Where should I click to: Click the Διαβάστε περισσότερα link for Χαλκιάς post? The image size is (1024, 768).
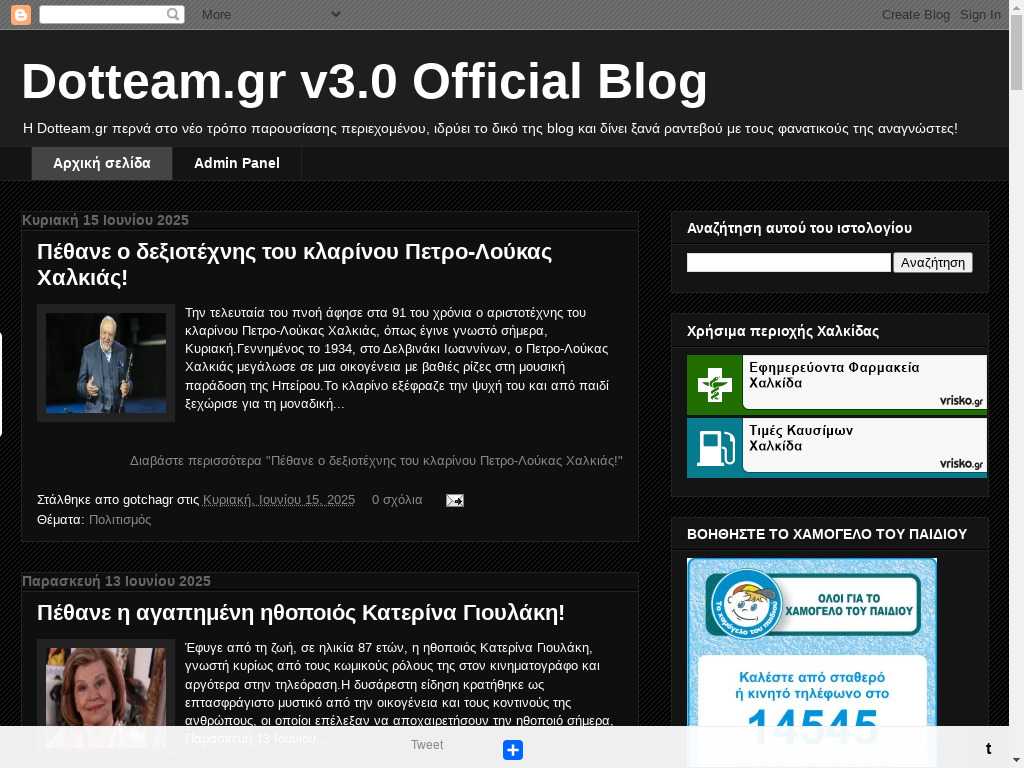coord(376,460)
